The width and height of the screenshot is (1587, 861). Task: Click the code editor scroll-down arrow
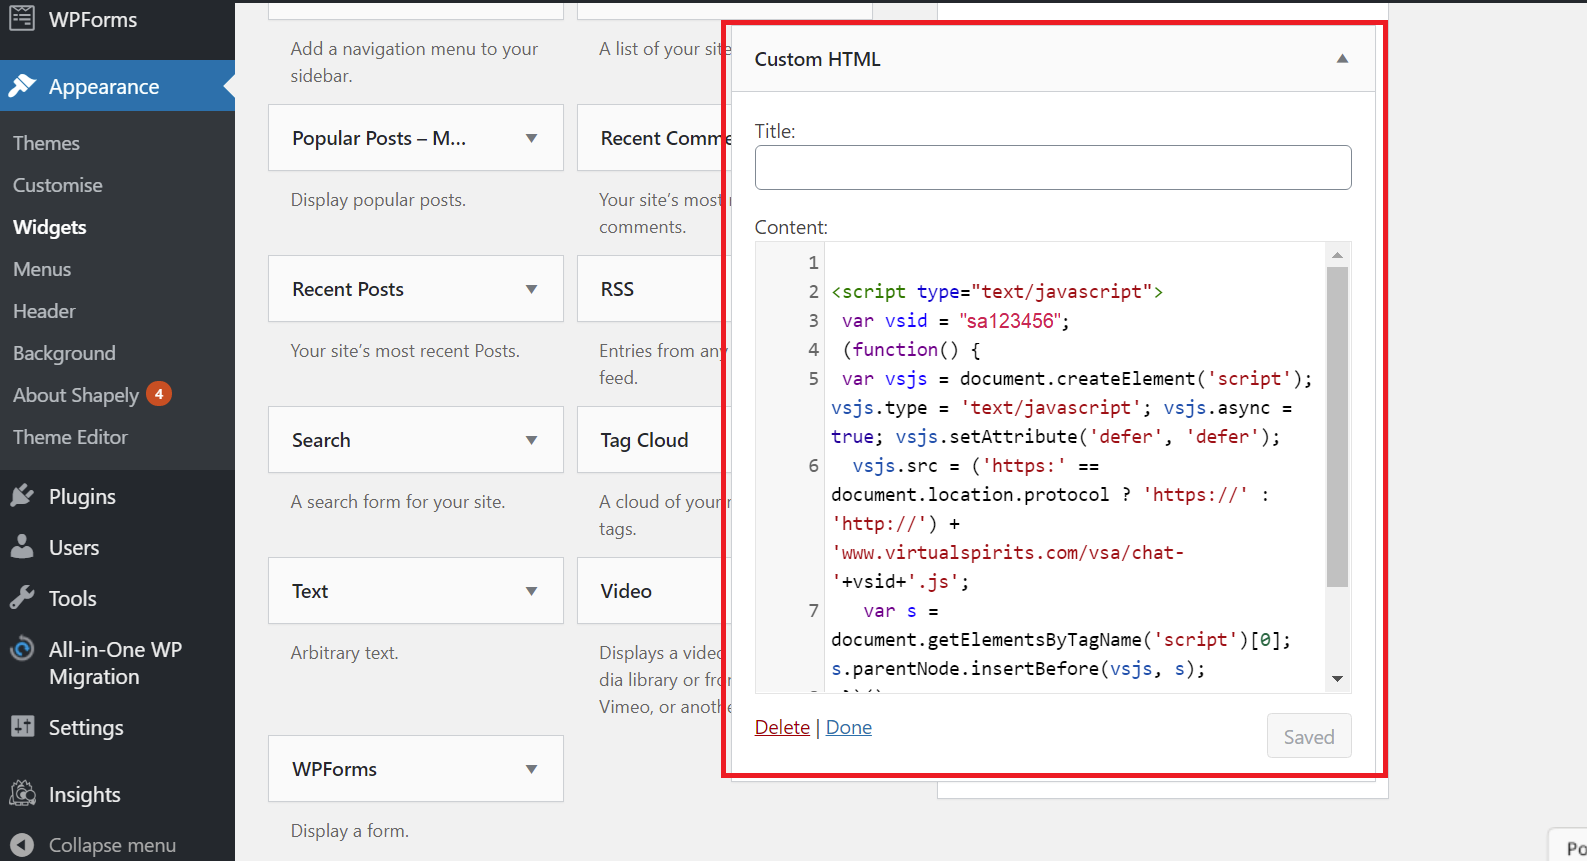[x=1337, y=679]
